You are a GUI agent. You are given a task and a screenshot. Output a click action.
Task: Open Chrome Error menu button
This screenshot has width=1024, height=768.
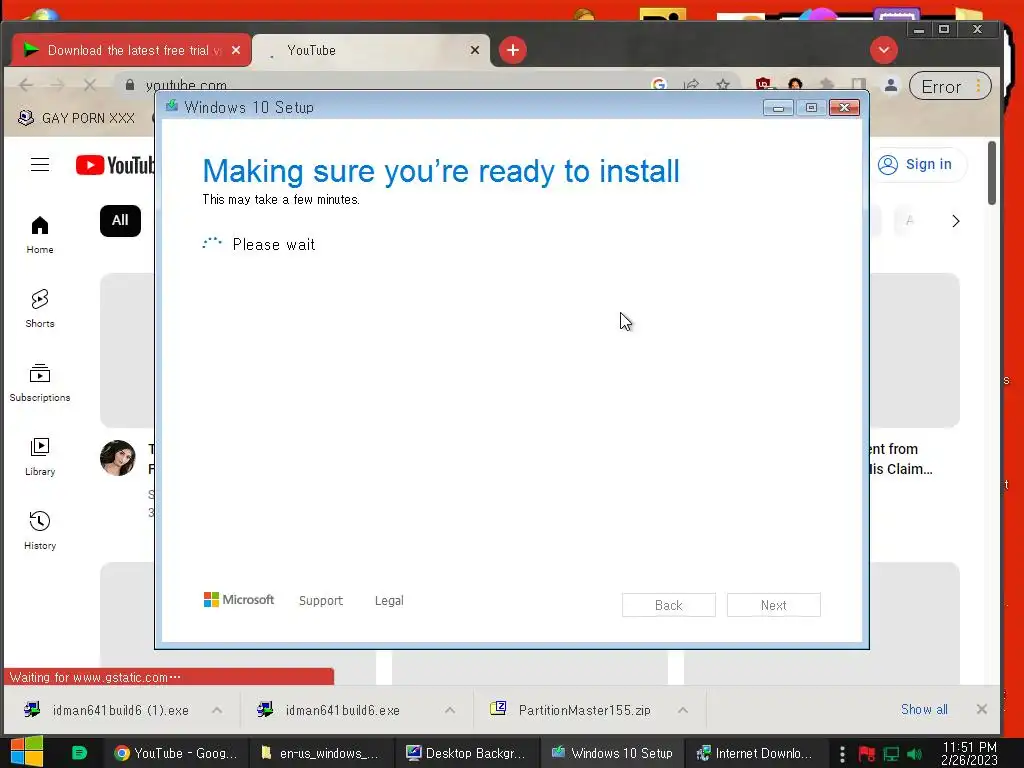(x=950, y=86)
